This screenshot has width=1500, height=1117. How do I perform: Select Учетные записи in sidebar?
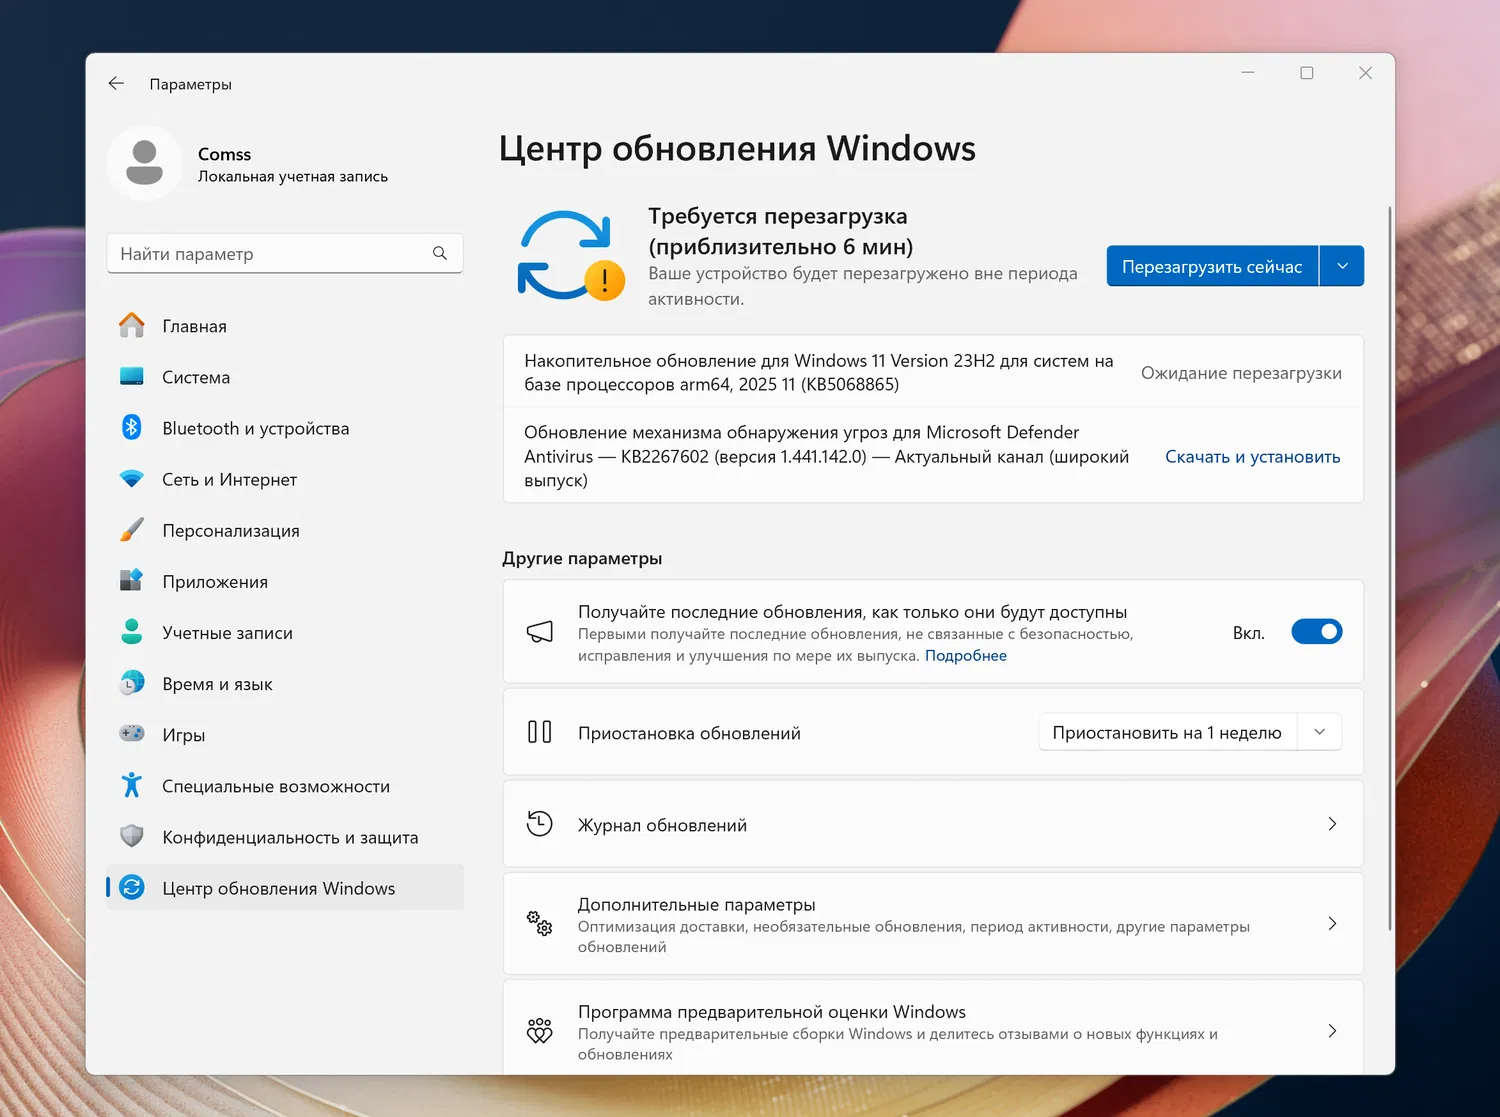tap(285, 632)
